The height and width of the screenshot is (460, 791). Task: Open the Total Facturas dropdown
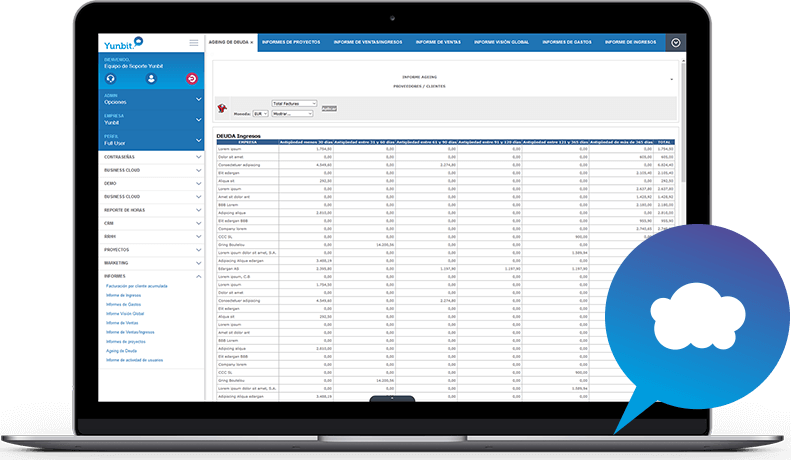[294, 103]
